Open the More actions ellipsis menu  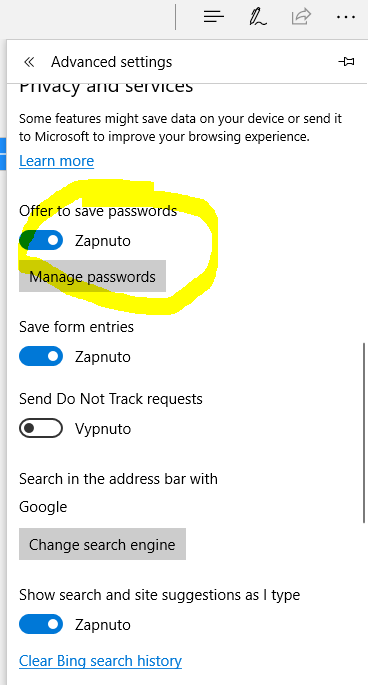coord(346,17)
